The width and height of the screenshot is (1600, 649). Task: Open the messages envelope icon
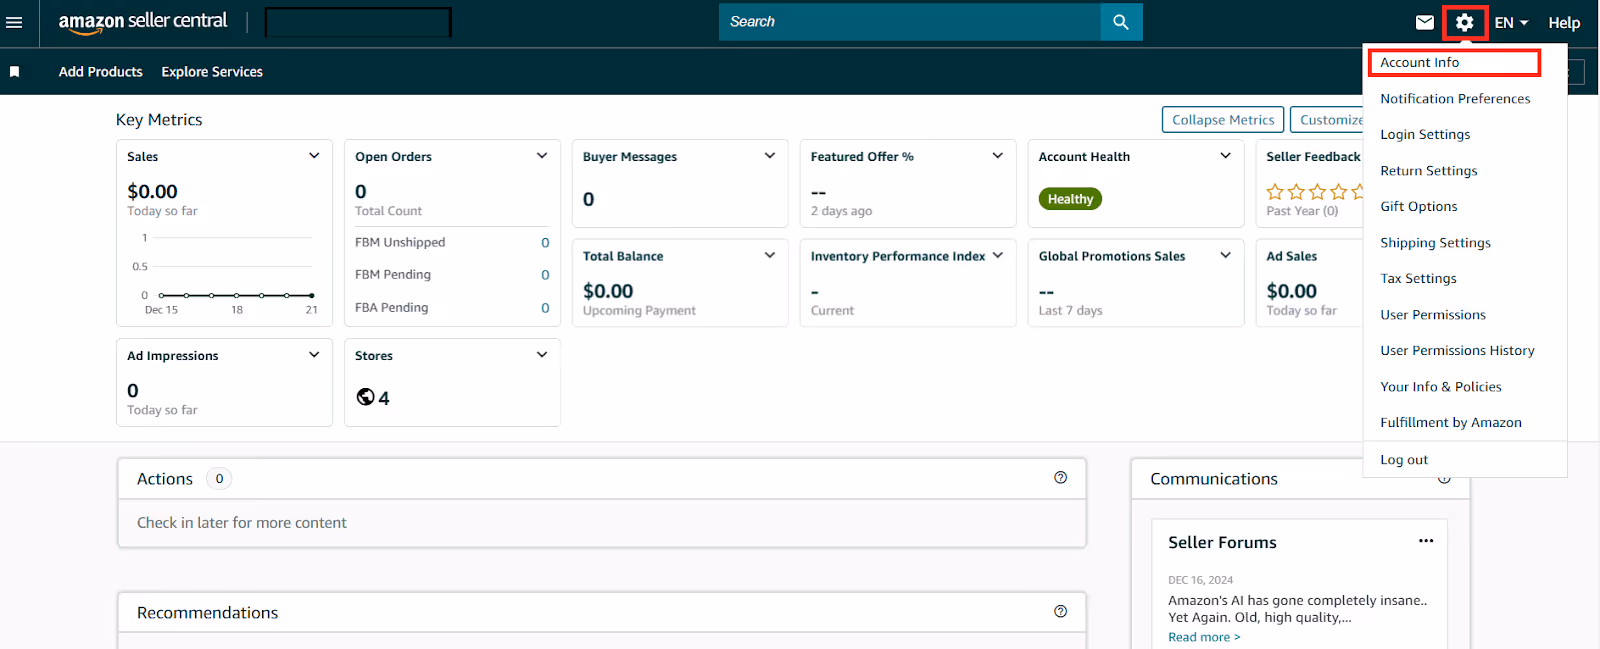click(x=1425, y=22)
